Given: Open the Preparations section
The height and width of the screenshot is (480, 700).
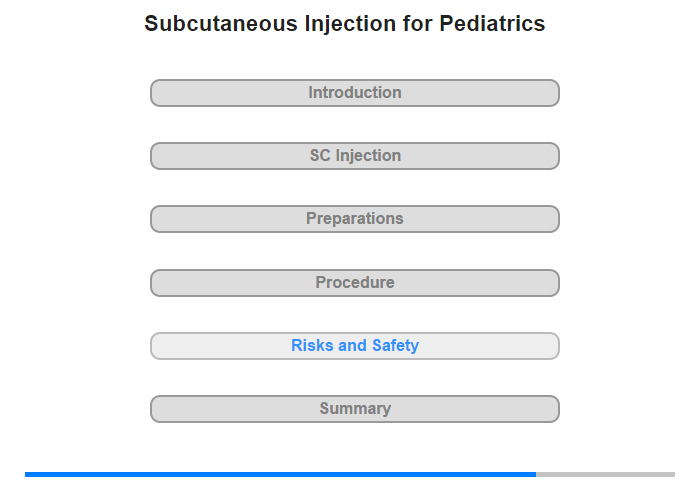Looking at the screenshot, I should [354, 219].
